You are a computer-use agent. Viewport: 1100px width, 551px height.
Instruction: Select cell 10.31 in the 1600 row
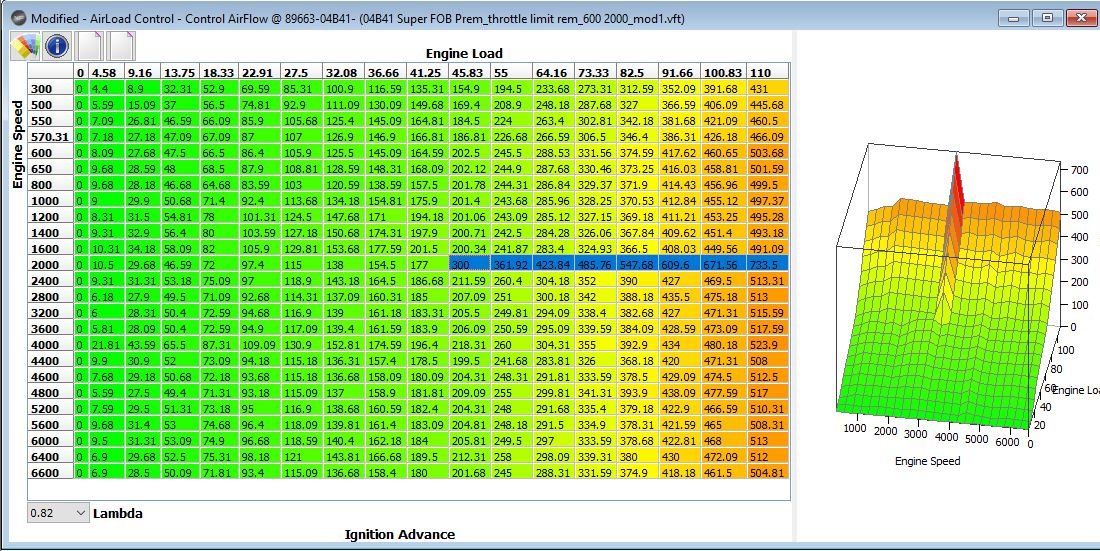pyautogui.click(x=106, y=248)
